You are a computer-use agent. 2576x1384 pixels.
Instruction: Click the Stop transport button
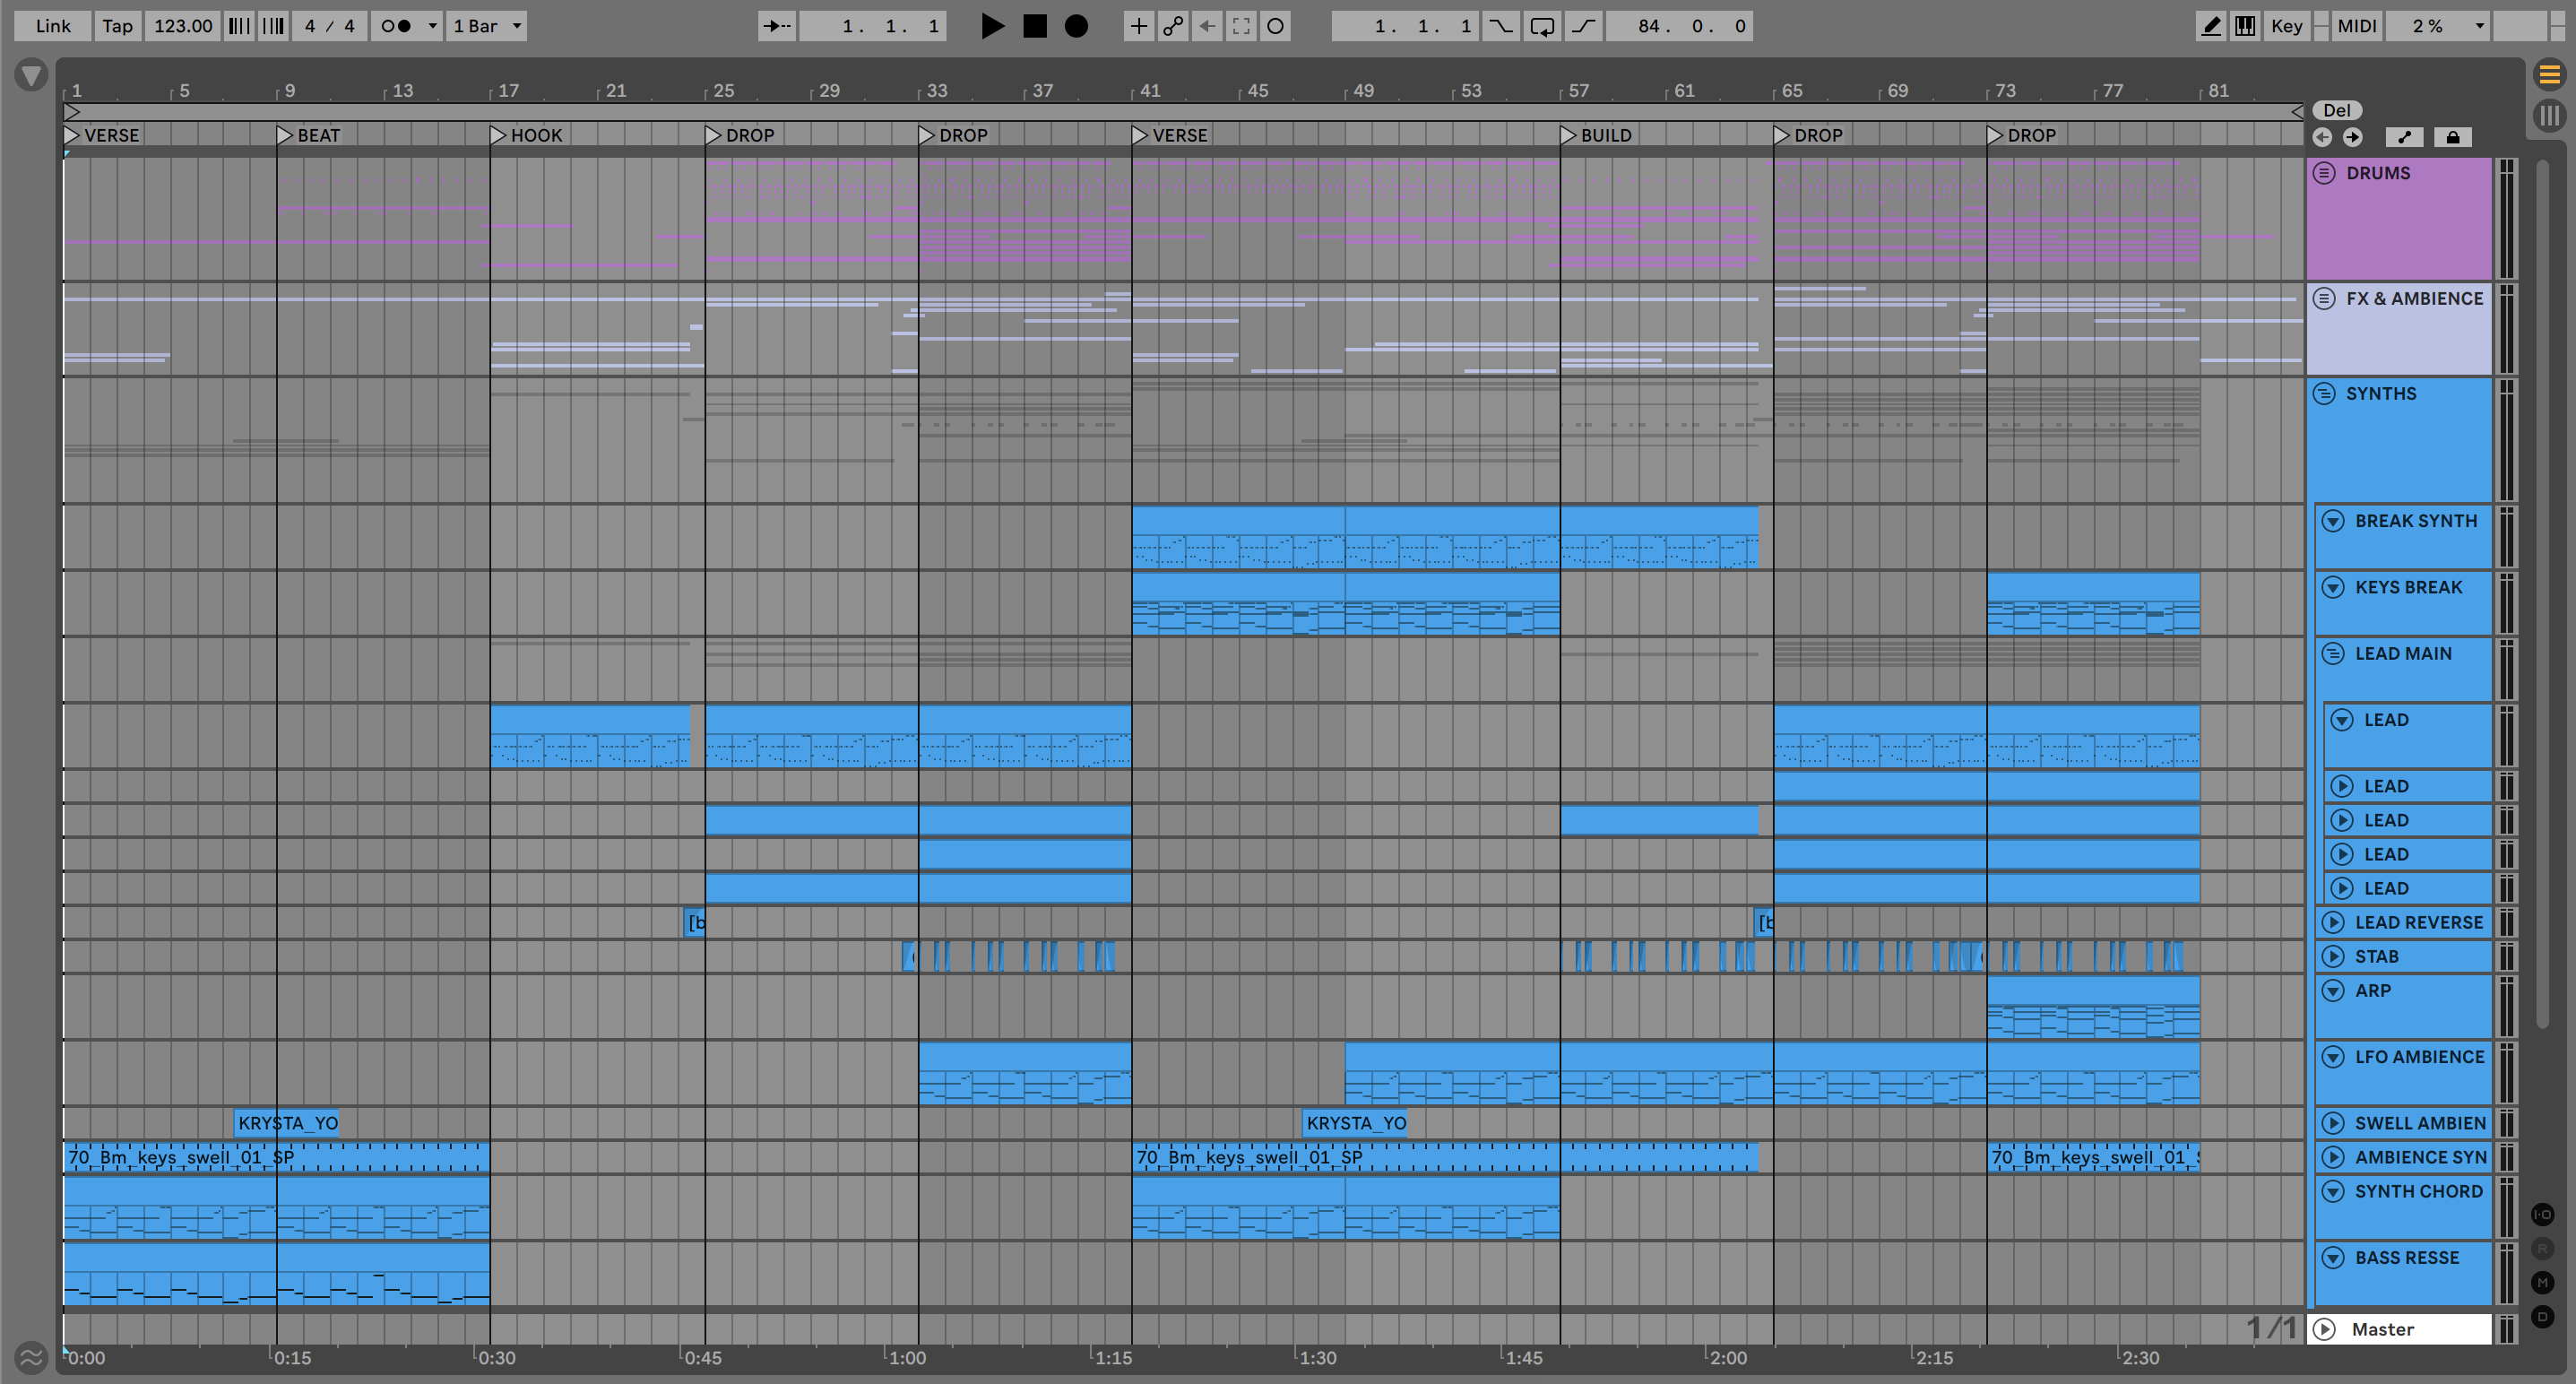[x=1035, y=26]
